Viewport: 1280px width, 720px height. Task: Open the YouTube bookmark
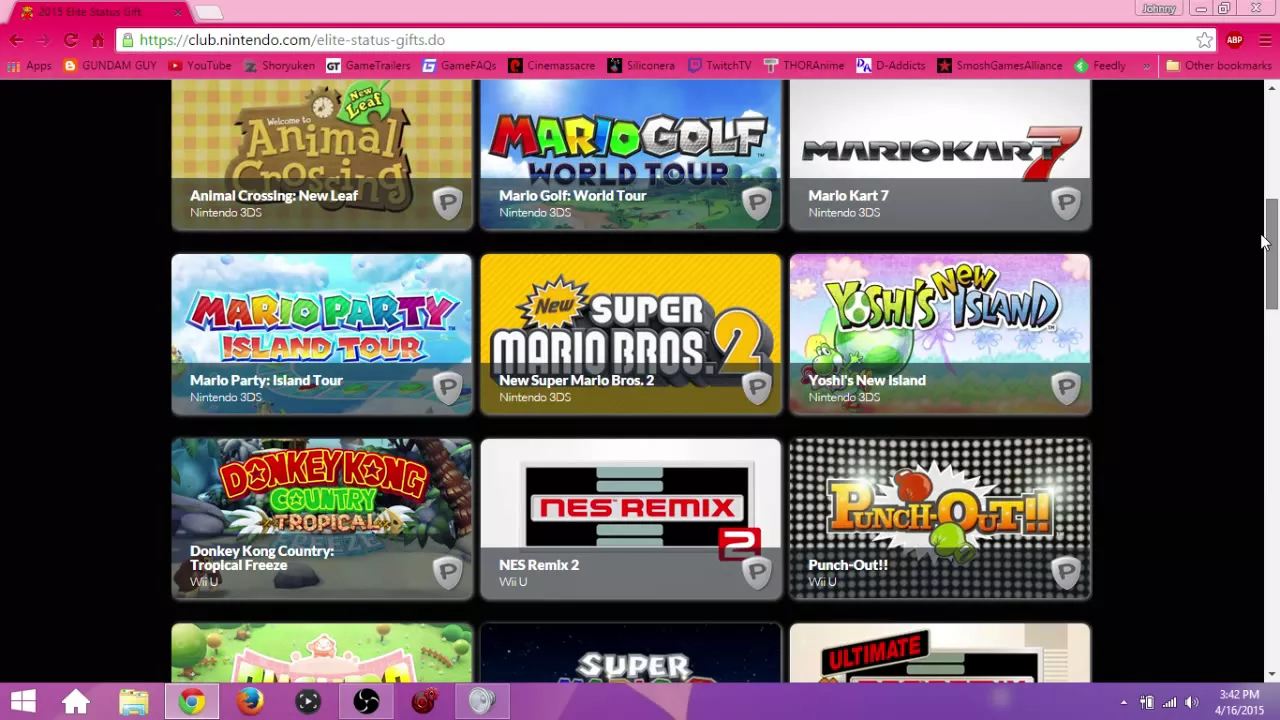(200, 66)
